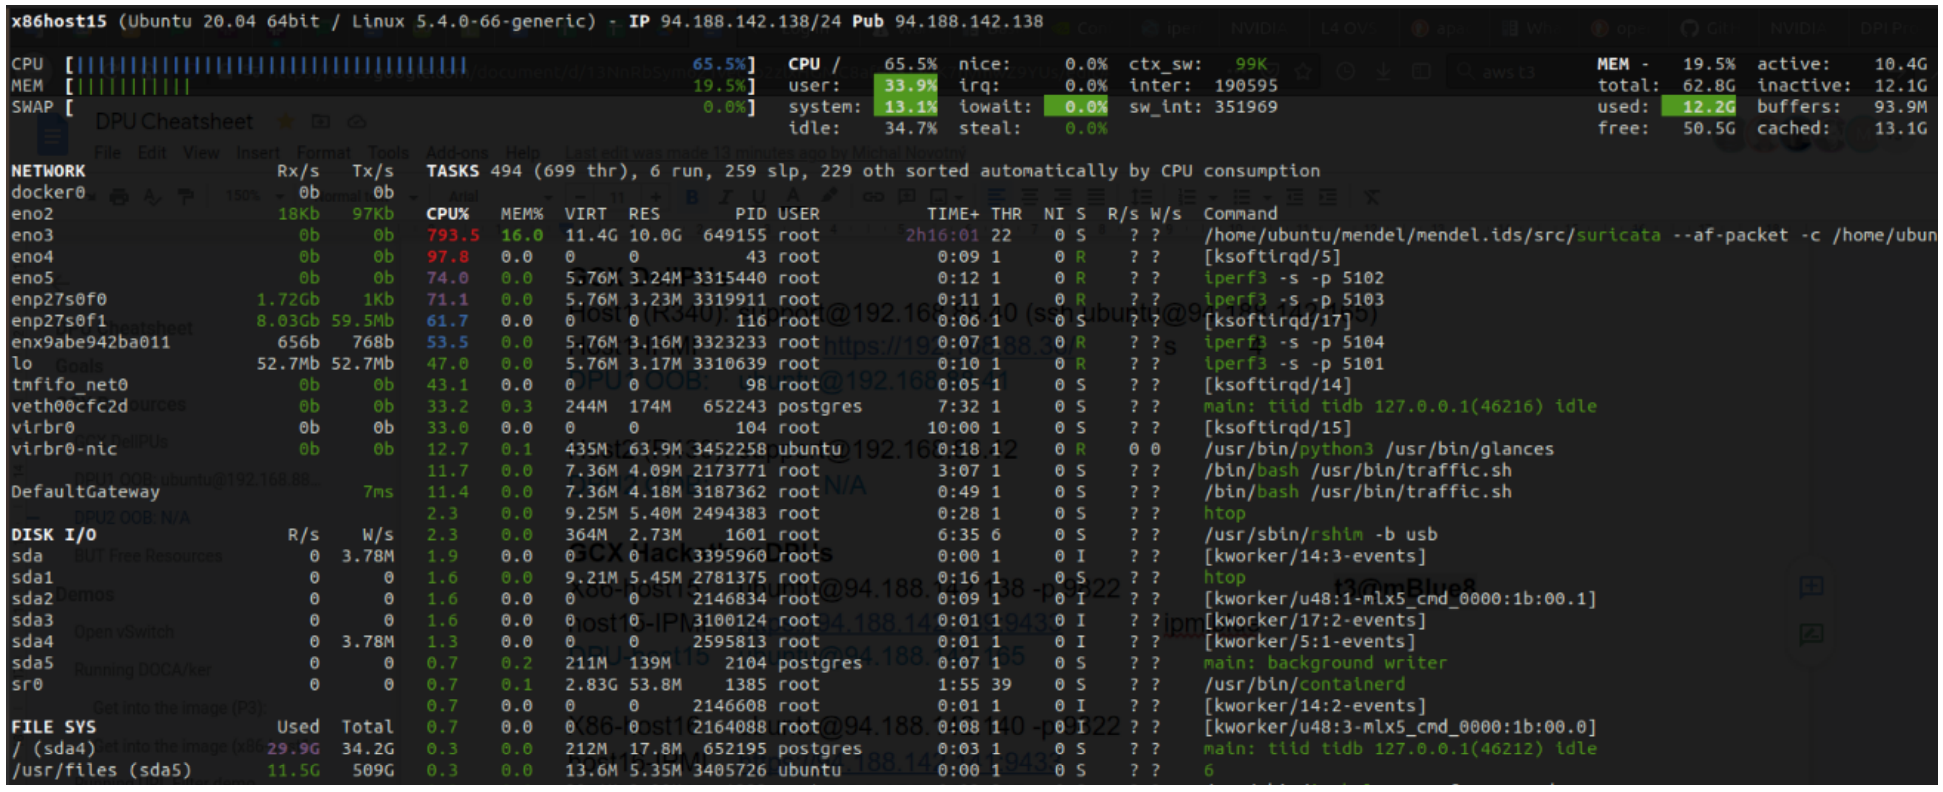
Task: Select the iperf3 -s -p 5102 process
Action: point(1293,278)
